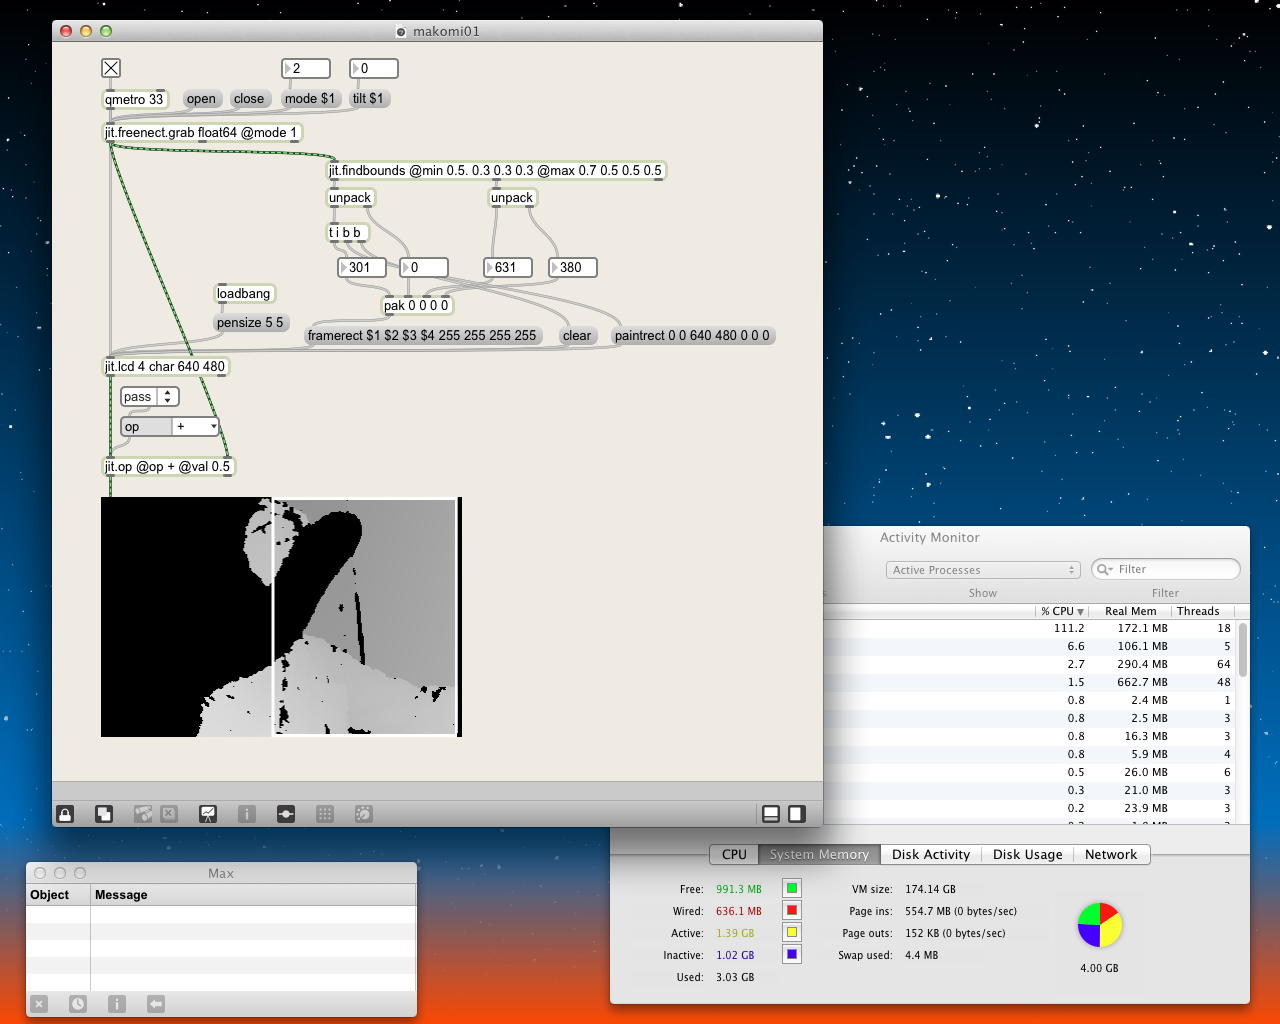Open the 'pass' umenu dropdown
The image size is (1280, 1024).
[149, 397]
